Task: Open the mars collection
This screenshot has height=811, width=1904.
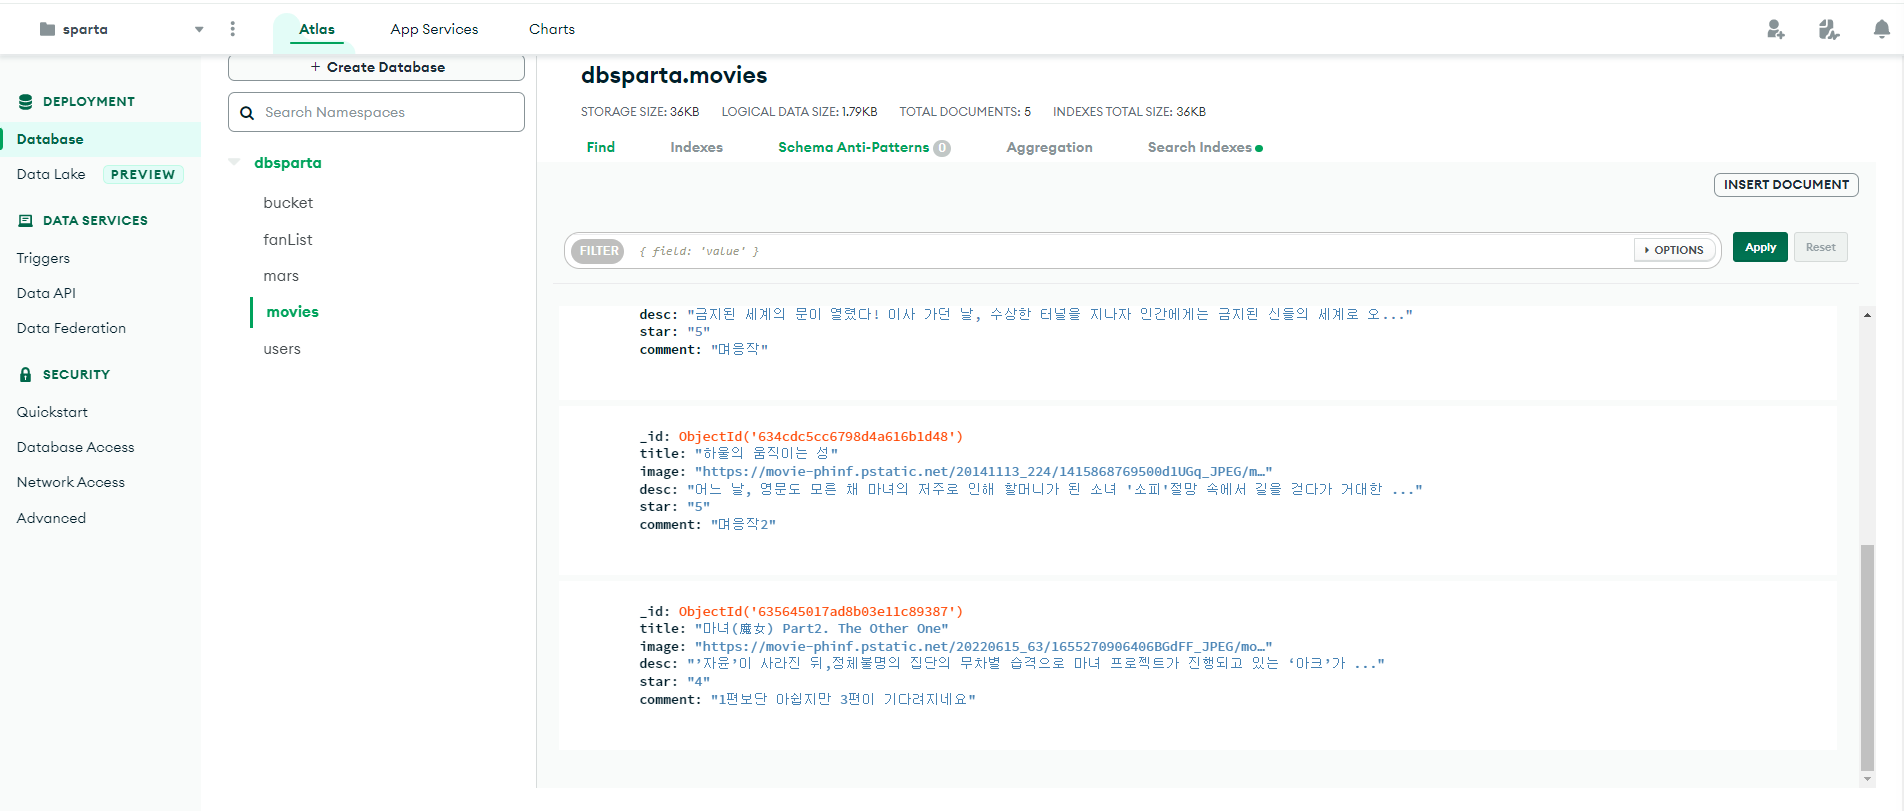Action: 281,276
